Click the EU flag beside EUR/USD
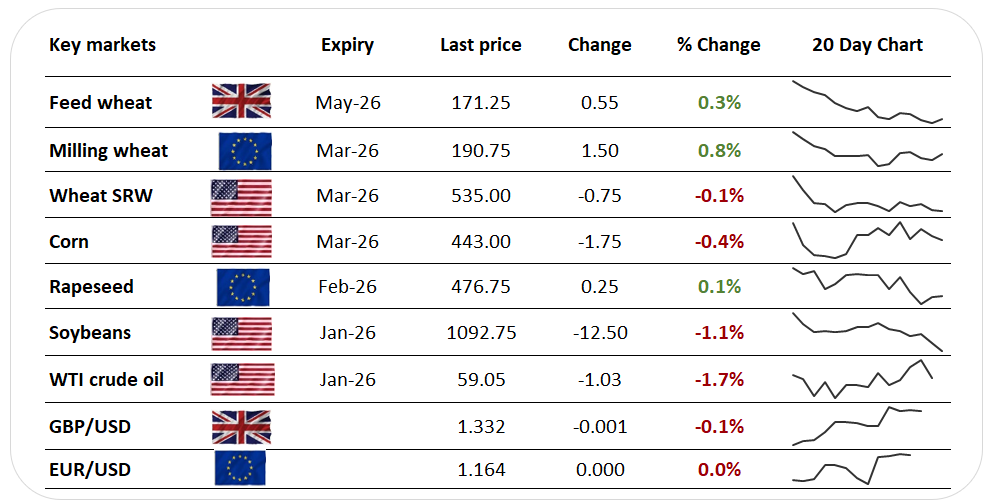 click(240, 468)
